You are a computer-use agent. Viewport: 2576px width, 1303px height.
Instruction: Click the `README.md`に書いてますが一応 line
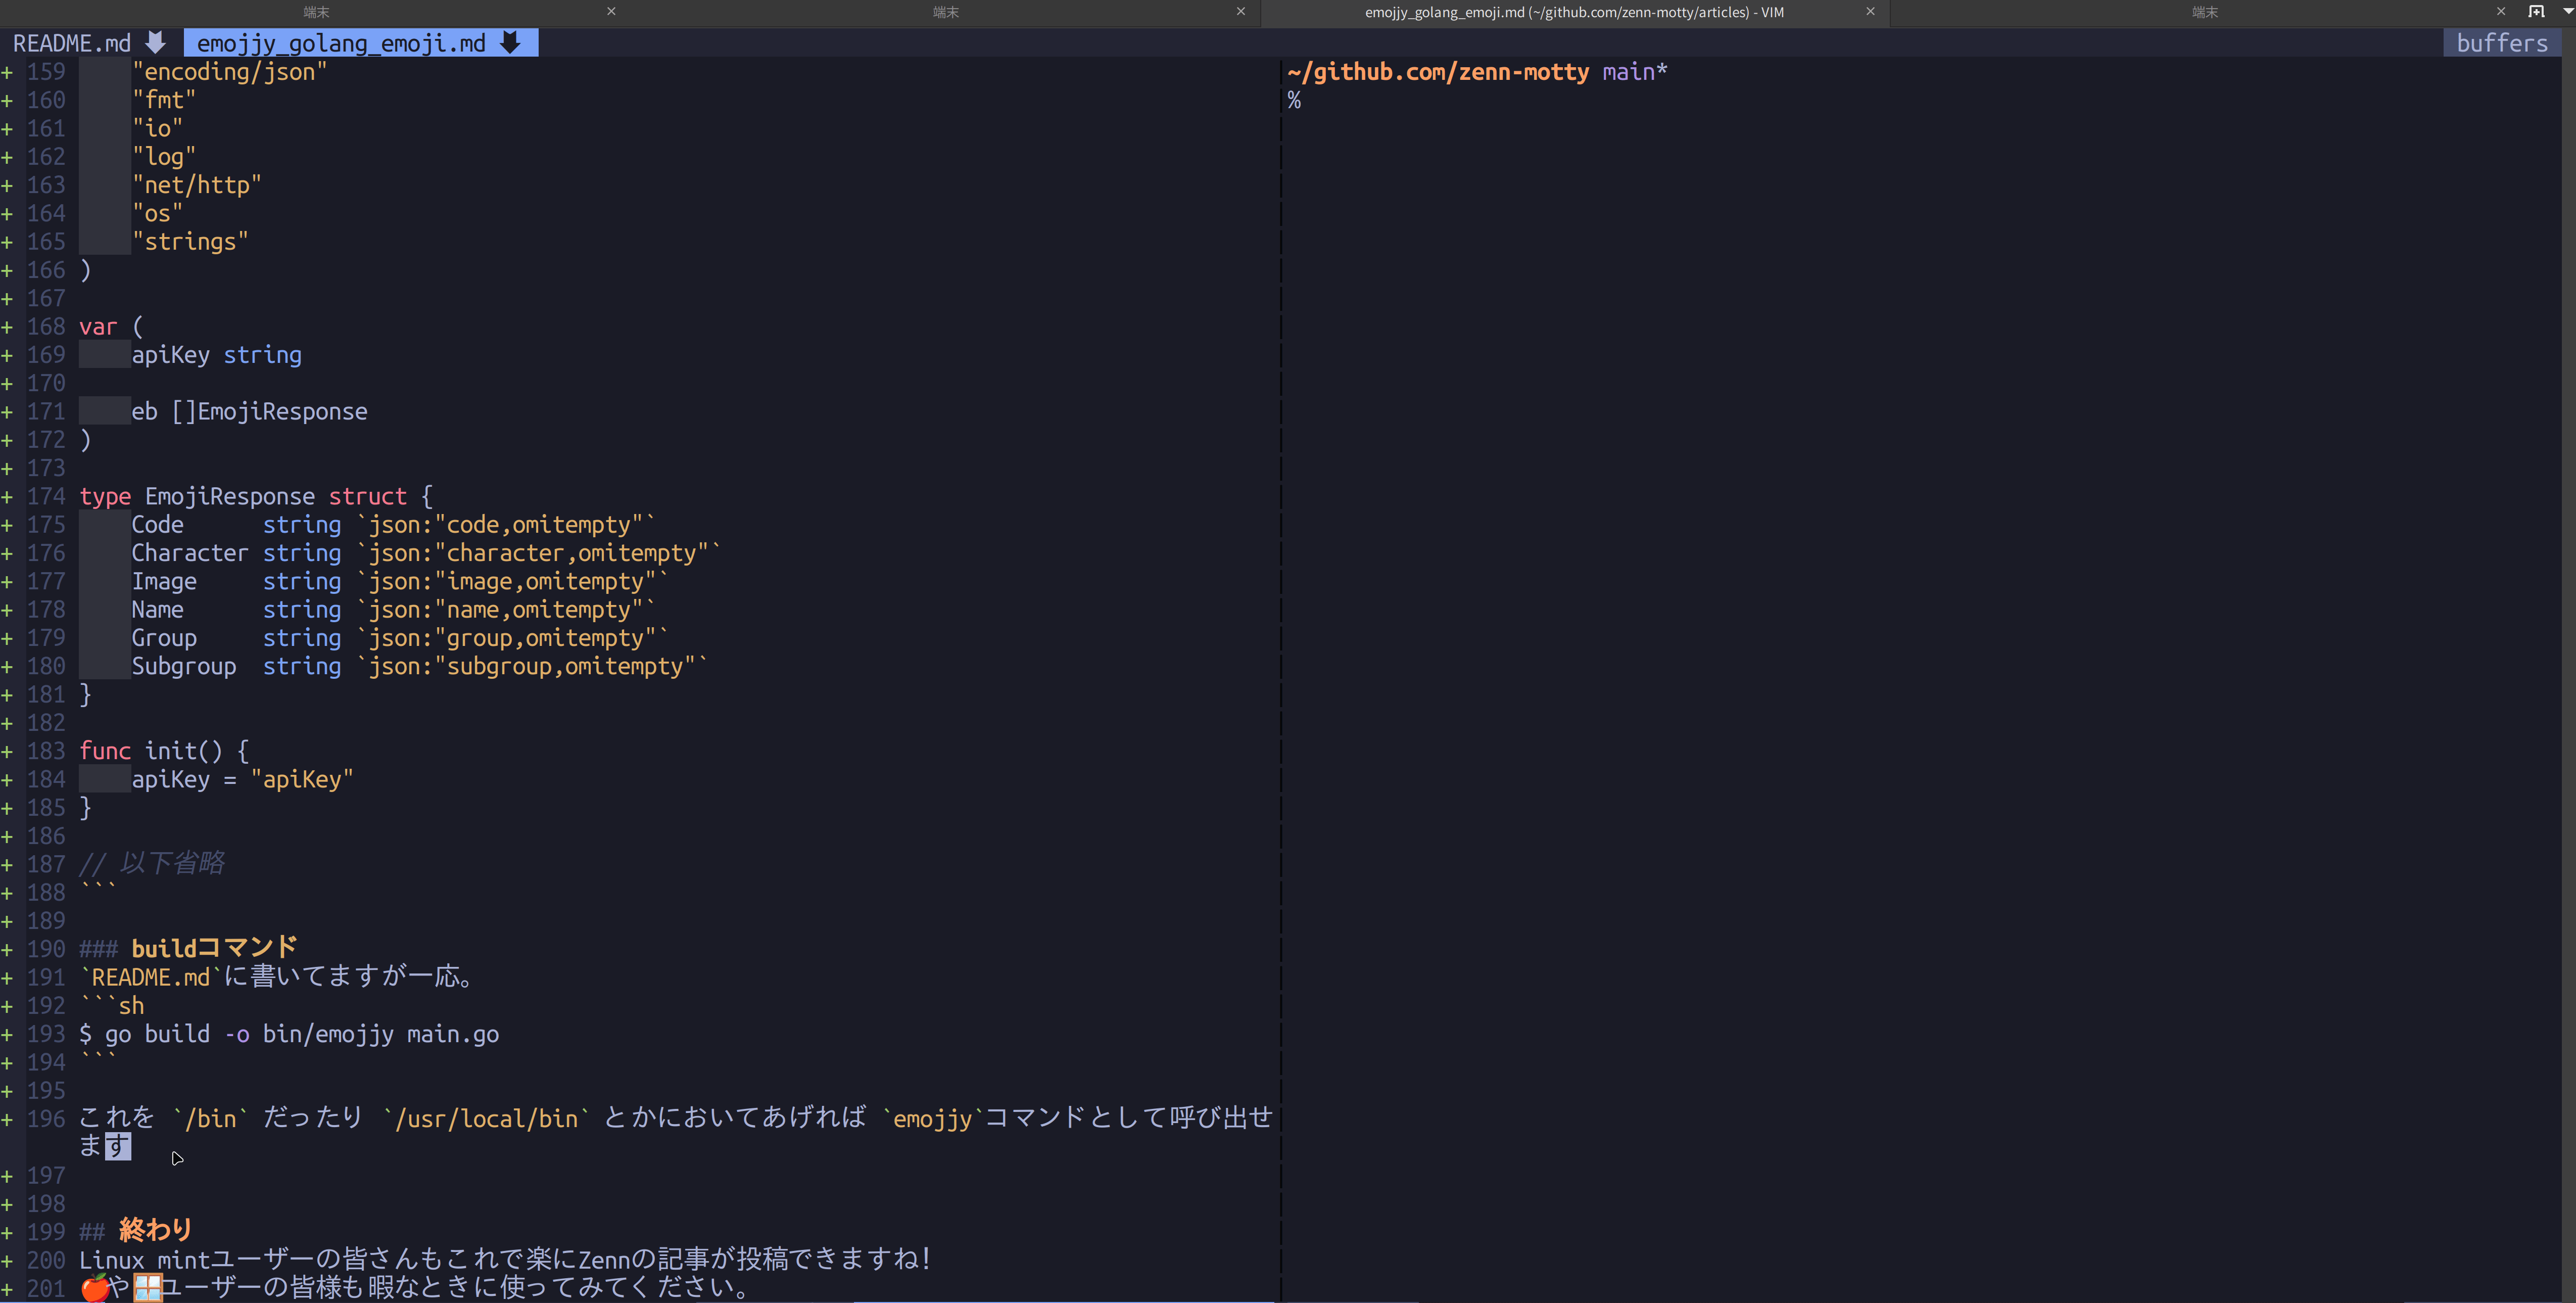click(x=276, y=976)
